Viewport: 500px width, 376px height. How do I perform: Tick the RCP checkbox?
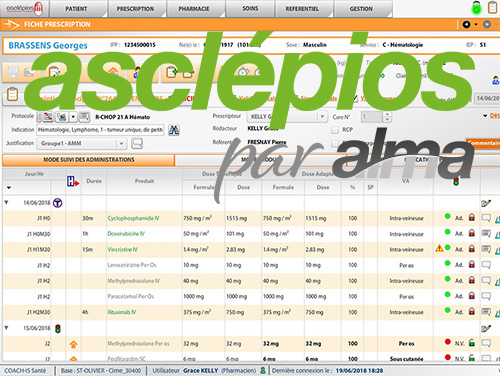coord(335,130)
